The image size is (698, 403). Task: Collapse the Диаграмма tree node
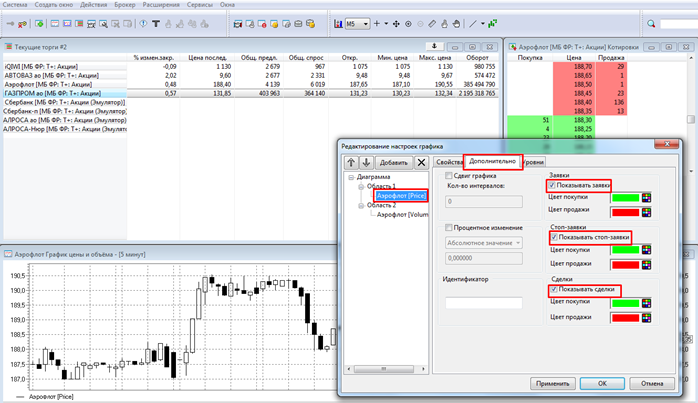(x=351, y=177)
